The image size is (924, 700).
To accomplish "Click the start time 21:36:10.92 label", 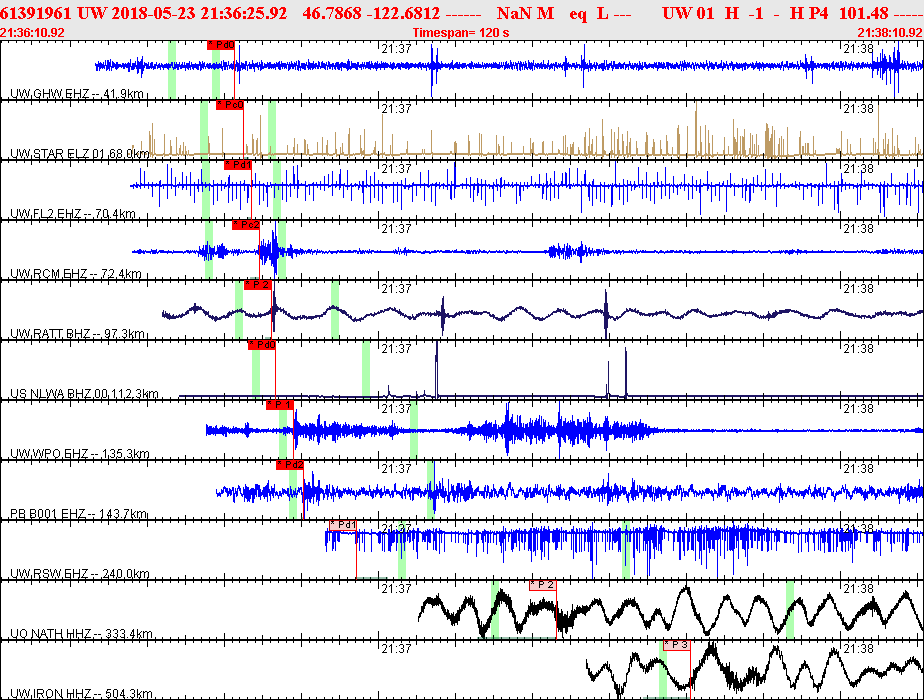I will 32,33.
